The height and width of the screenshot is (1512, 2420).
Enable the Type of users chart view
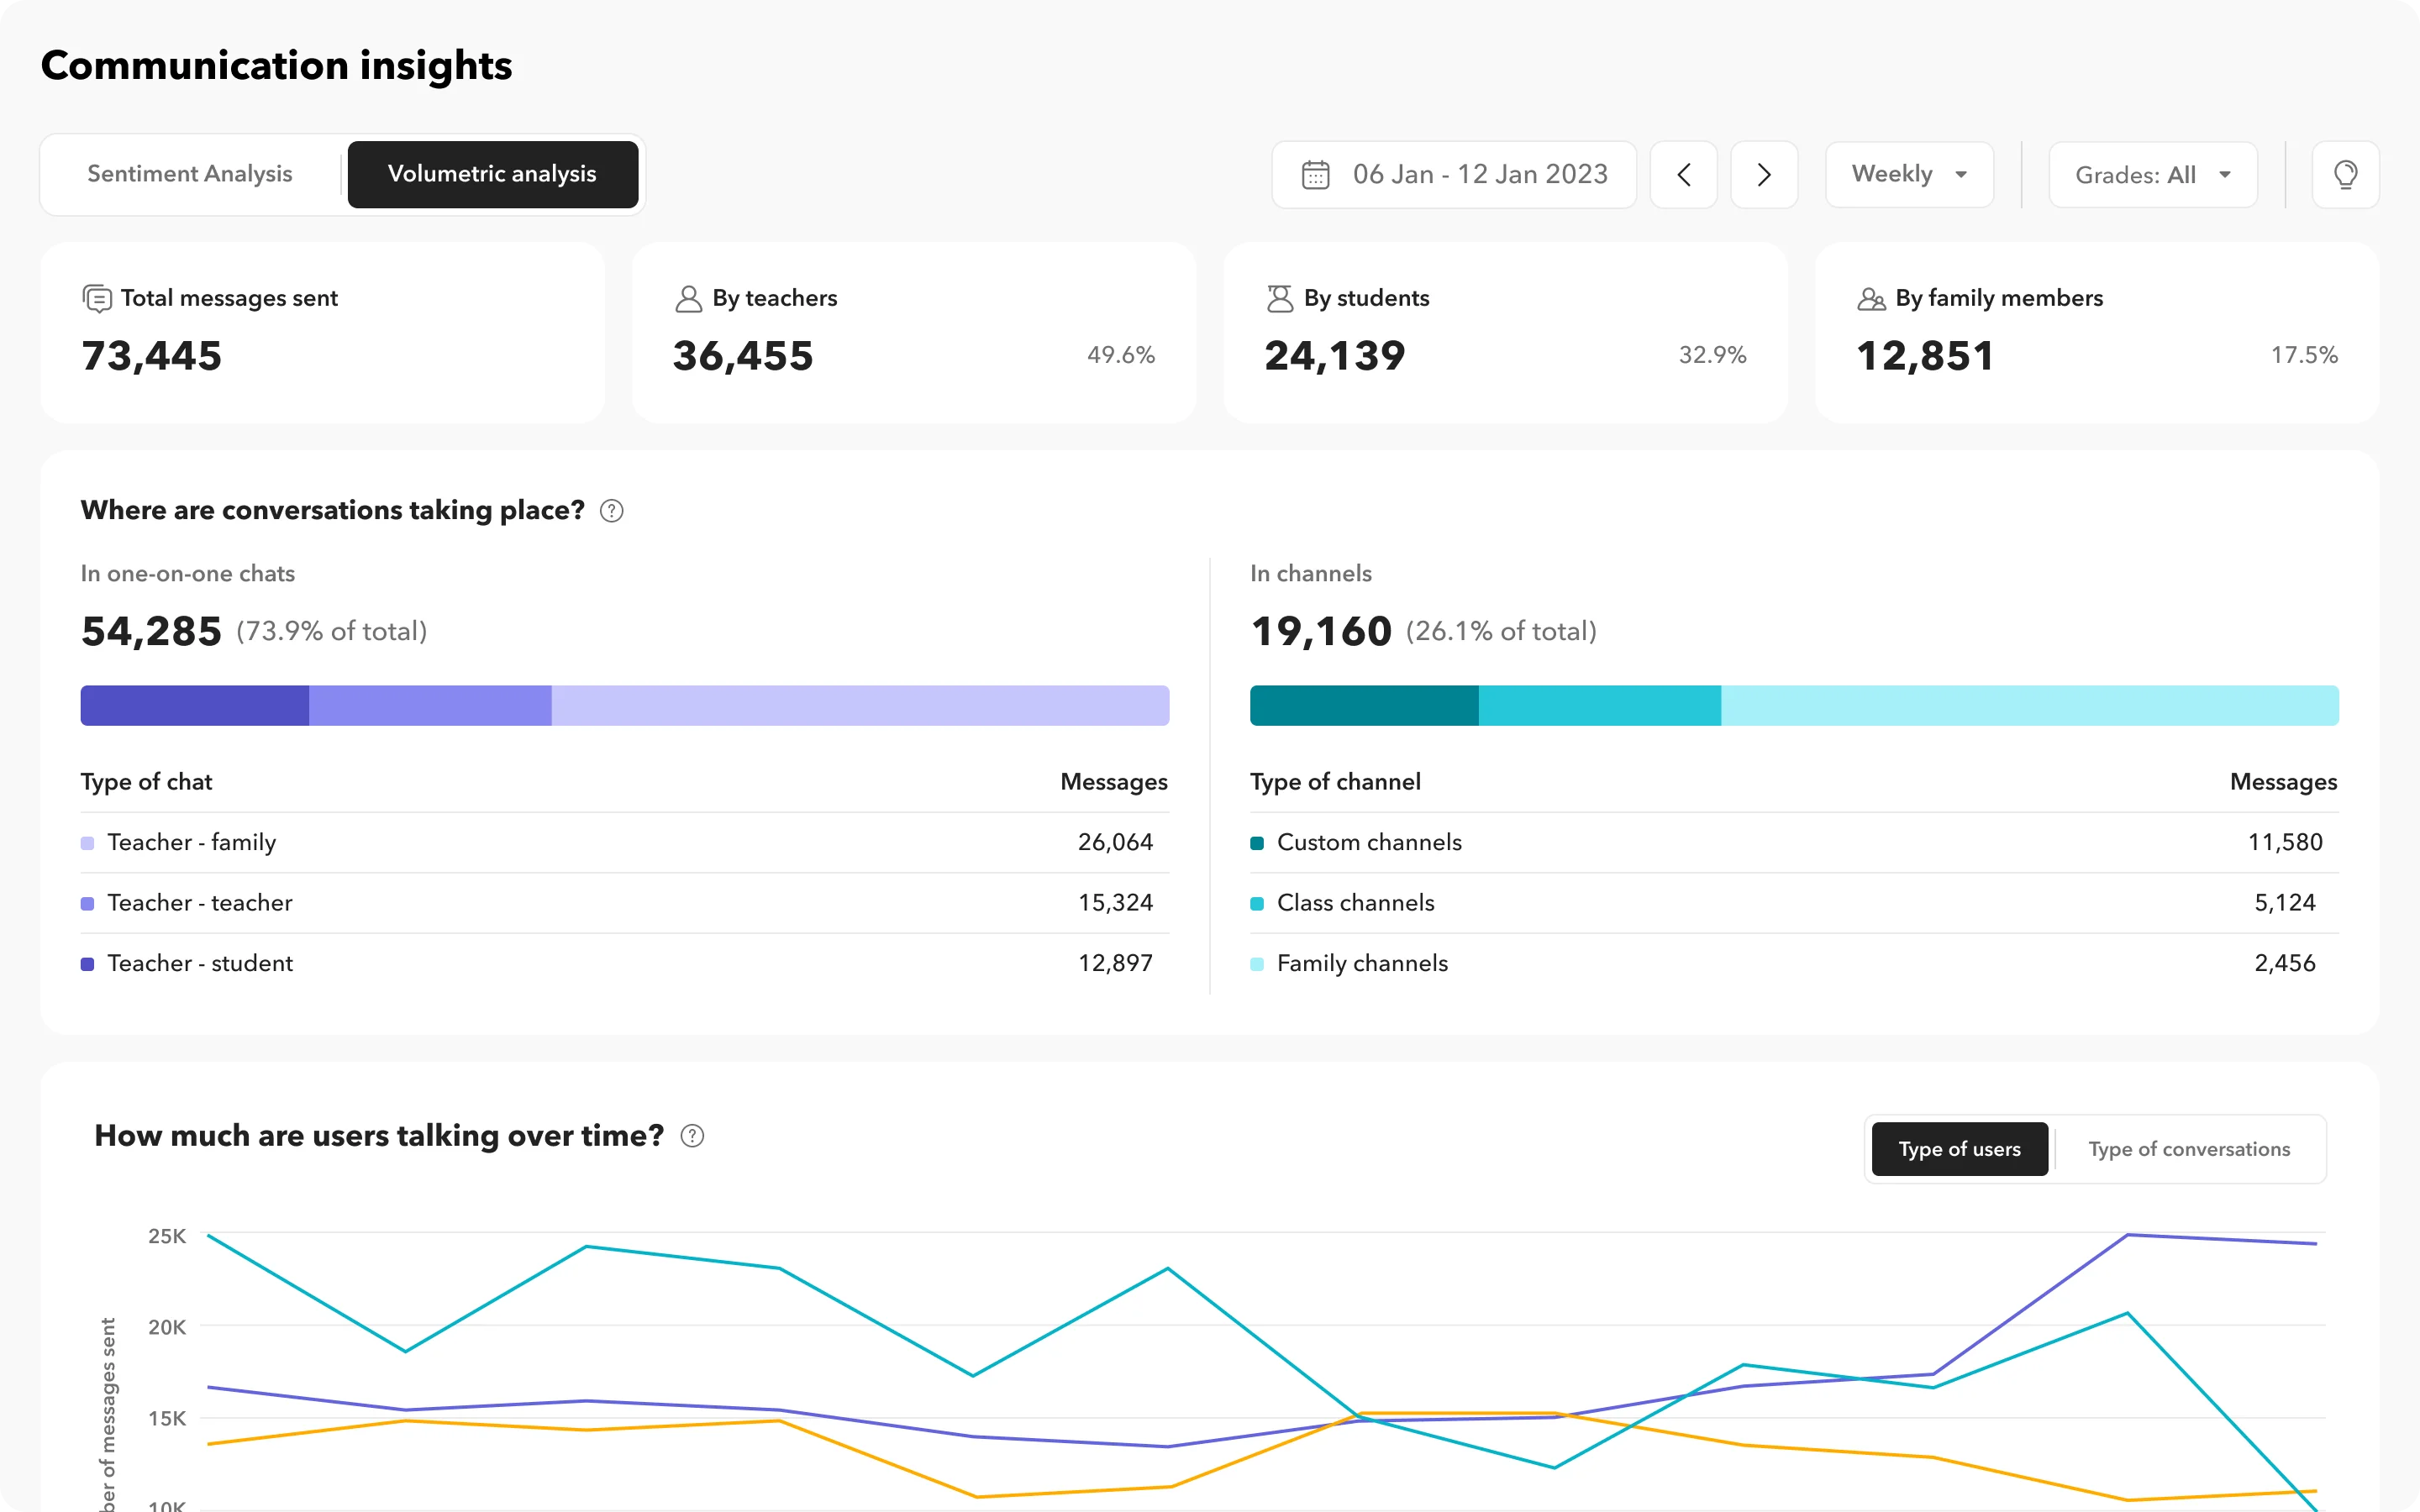1959,1149
